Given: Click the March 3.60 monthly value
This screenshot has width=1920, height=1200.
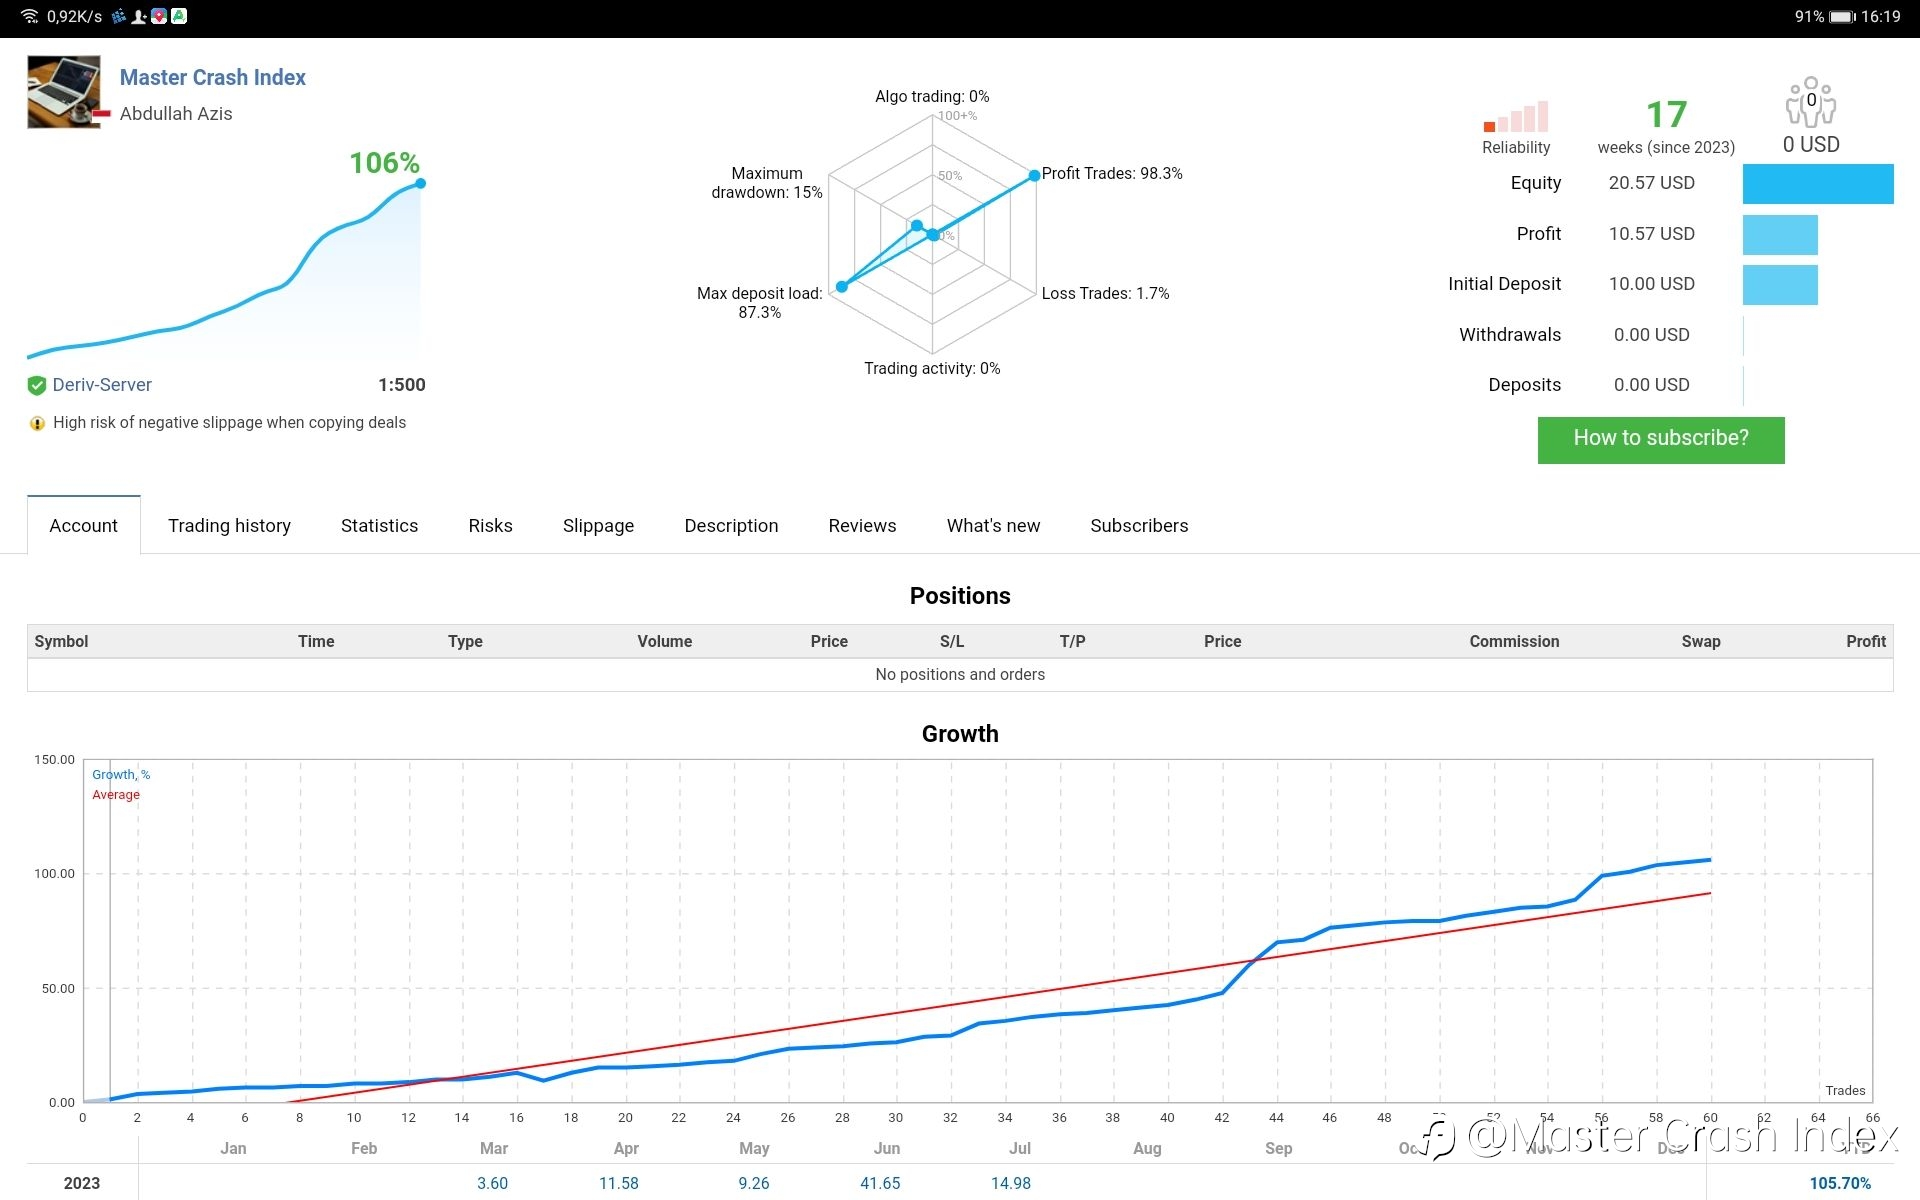Looking at the screenshot, I should click(492, 1183).
